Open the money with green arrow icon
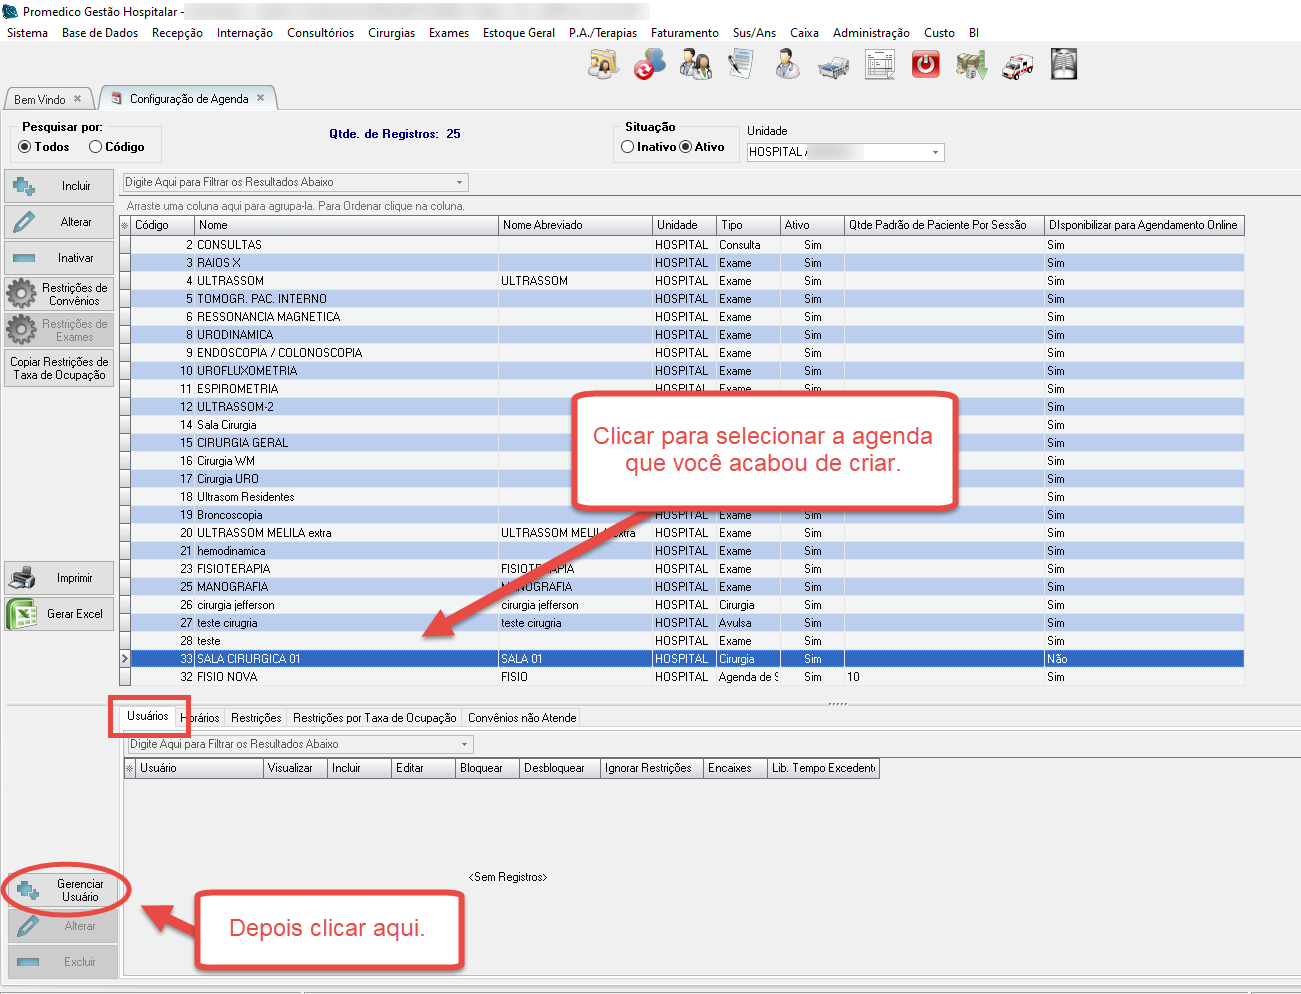1301x994 pixels. [971, 67]
